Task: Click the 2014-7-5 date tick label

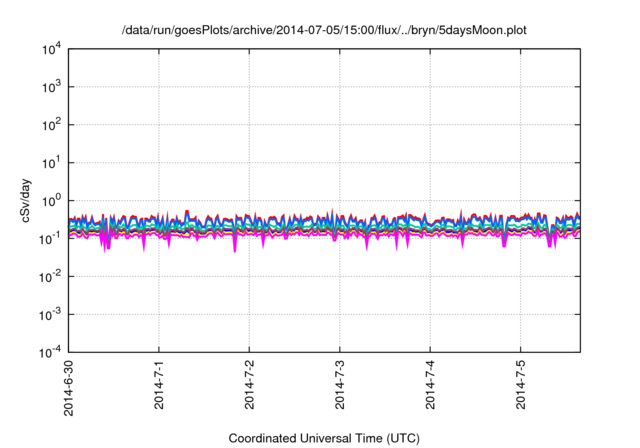Action: [520, 384]
